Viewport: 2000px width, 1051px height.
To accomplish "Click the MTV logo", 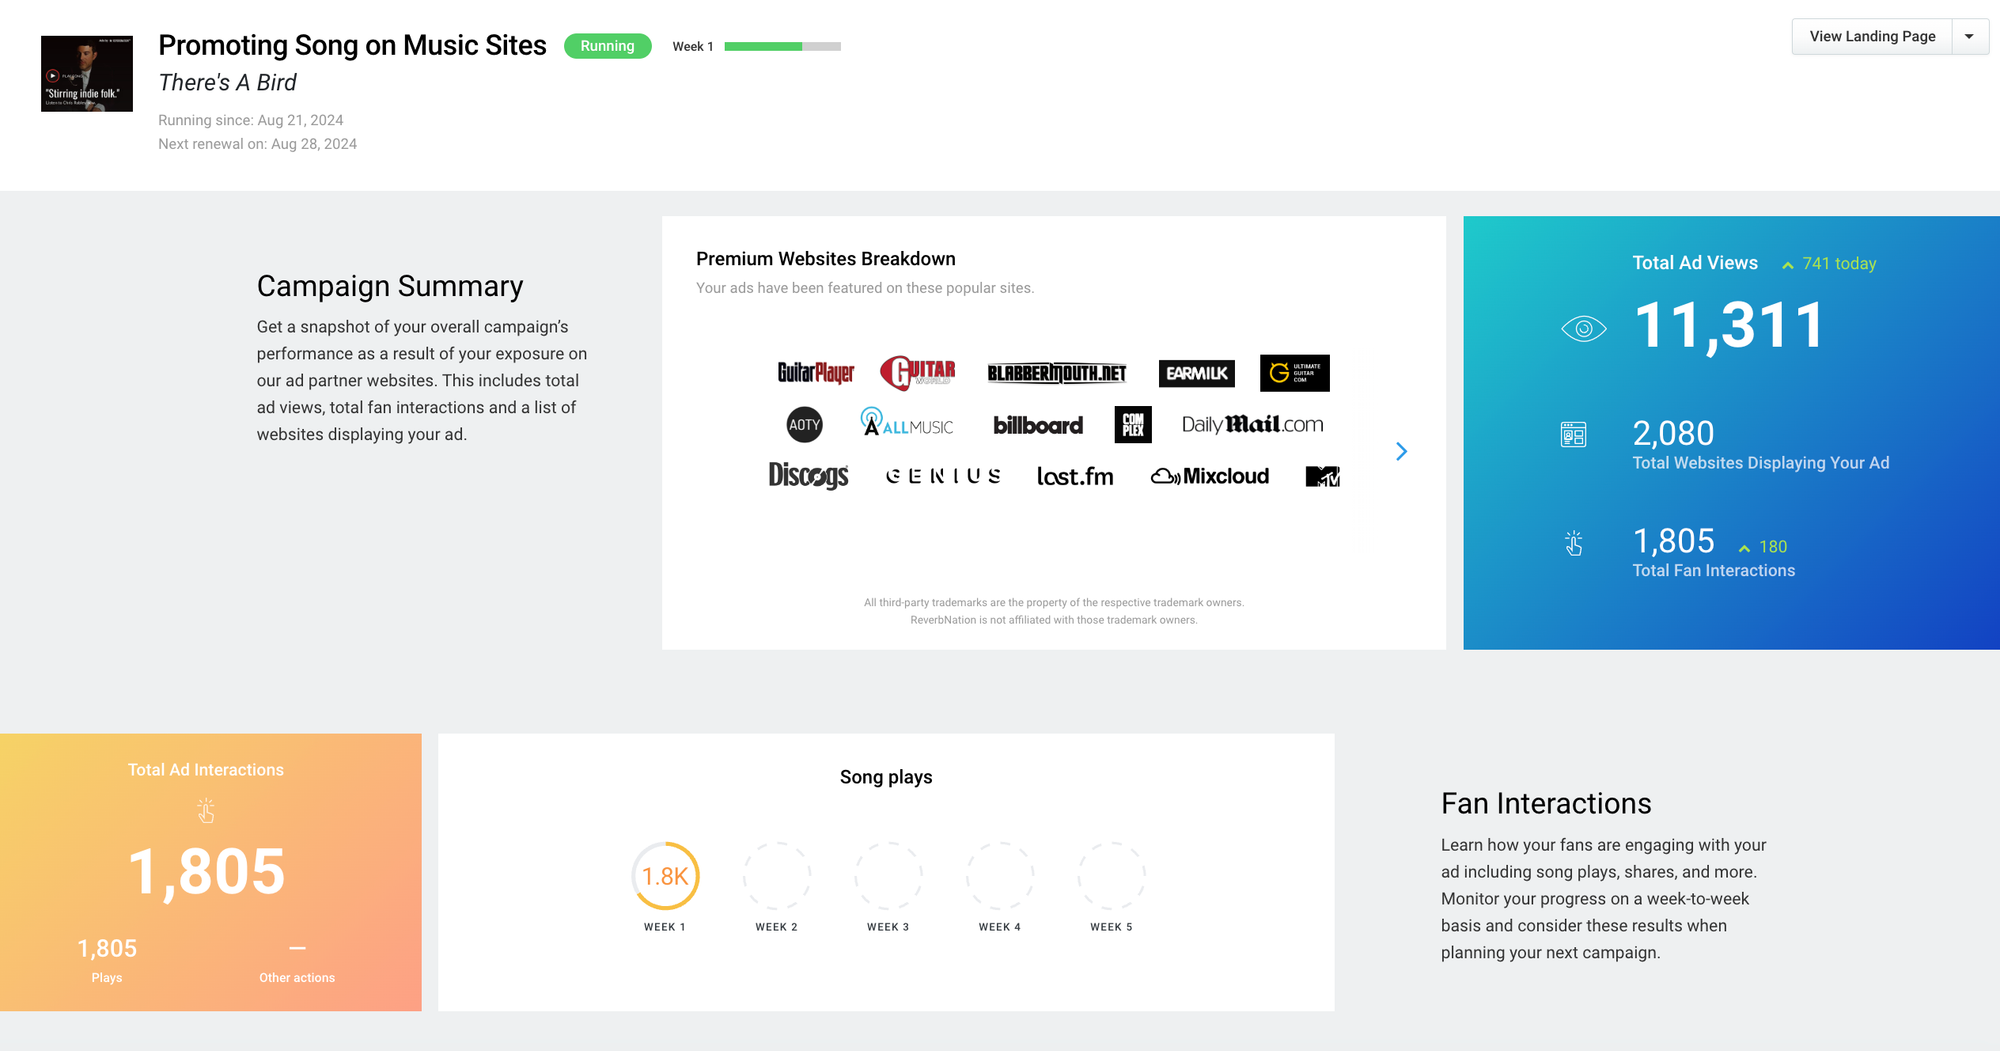I will pyautogui.click(x=1322, y=476).
